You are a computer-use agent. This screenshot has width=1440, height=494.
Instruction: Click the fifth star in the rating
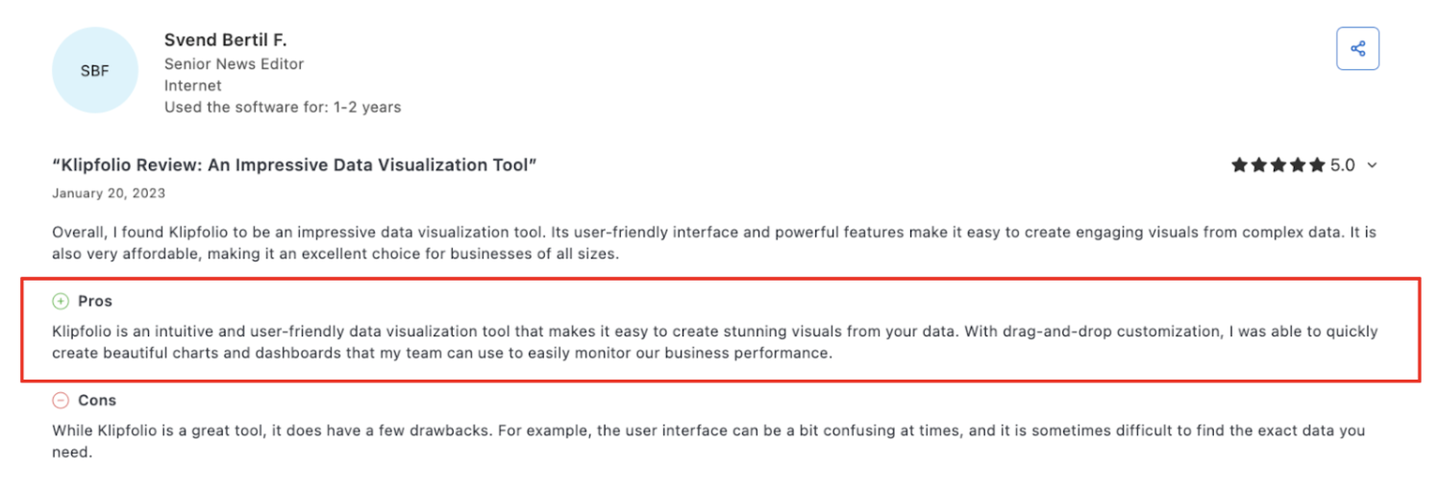coord(1316,165)
